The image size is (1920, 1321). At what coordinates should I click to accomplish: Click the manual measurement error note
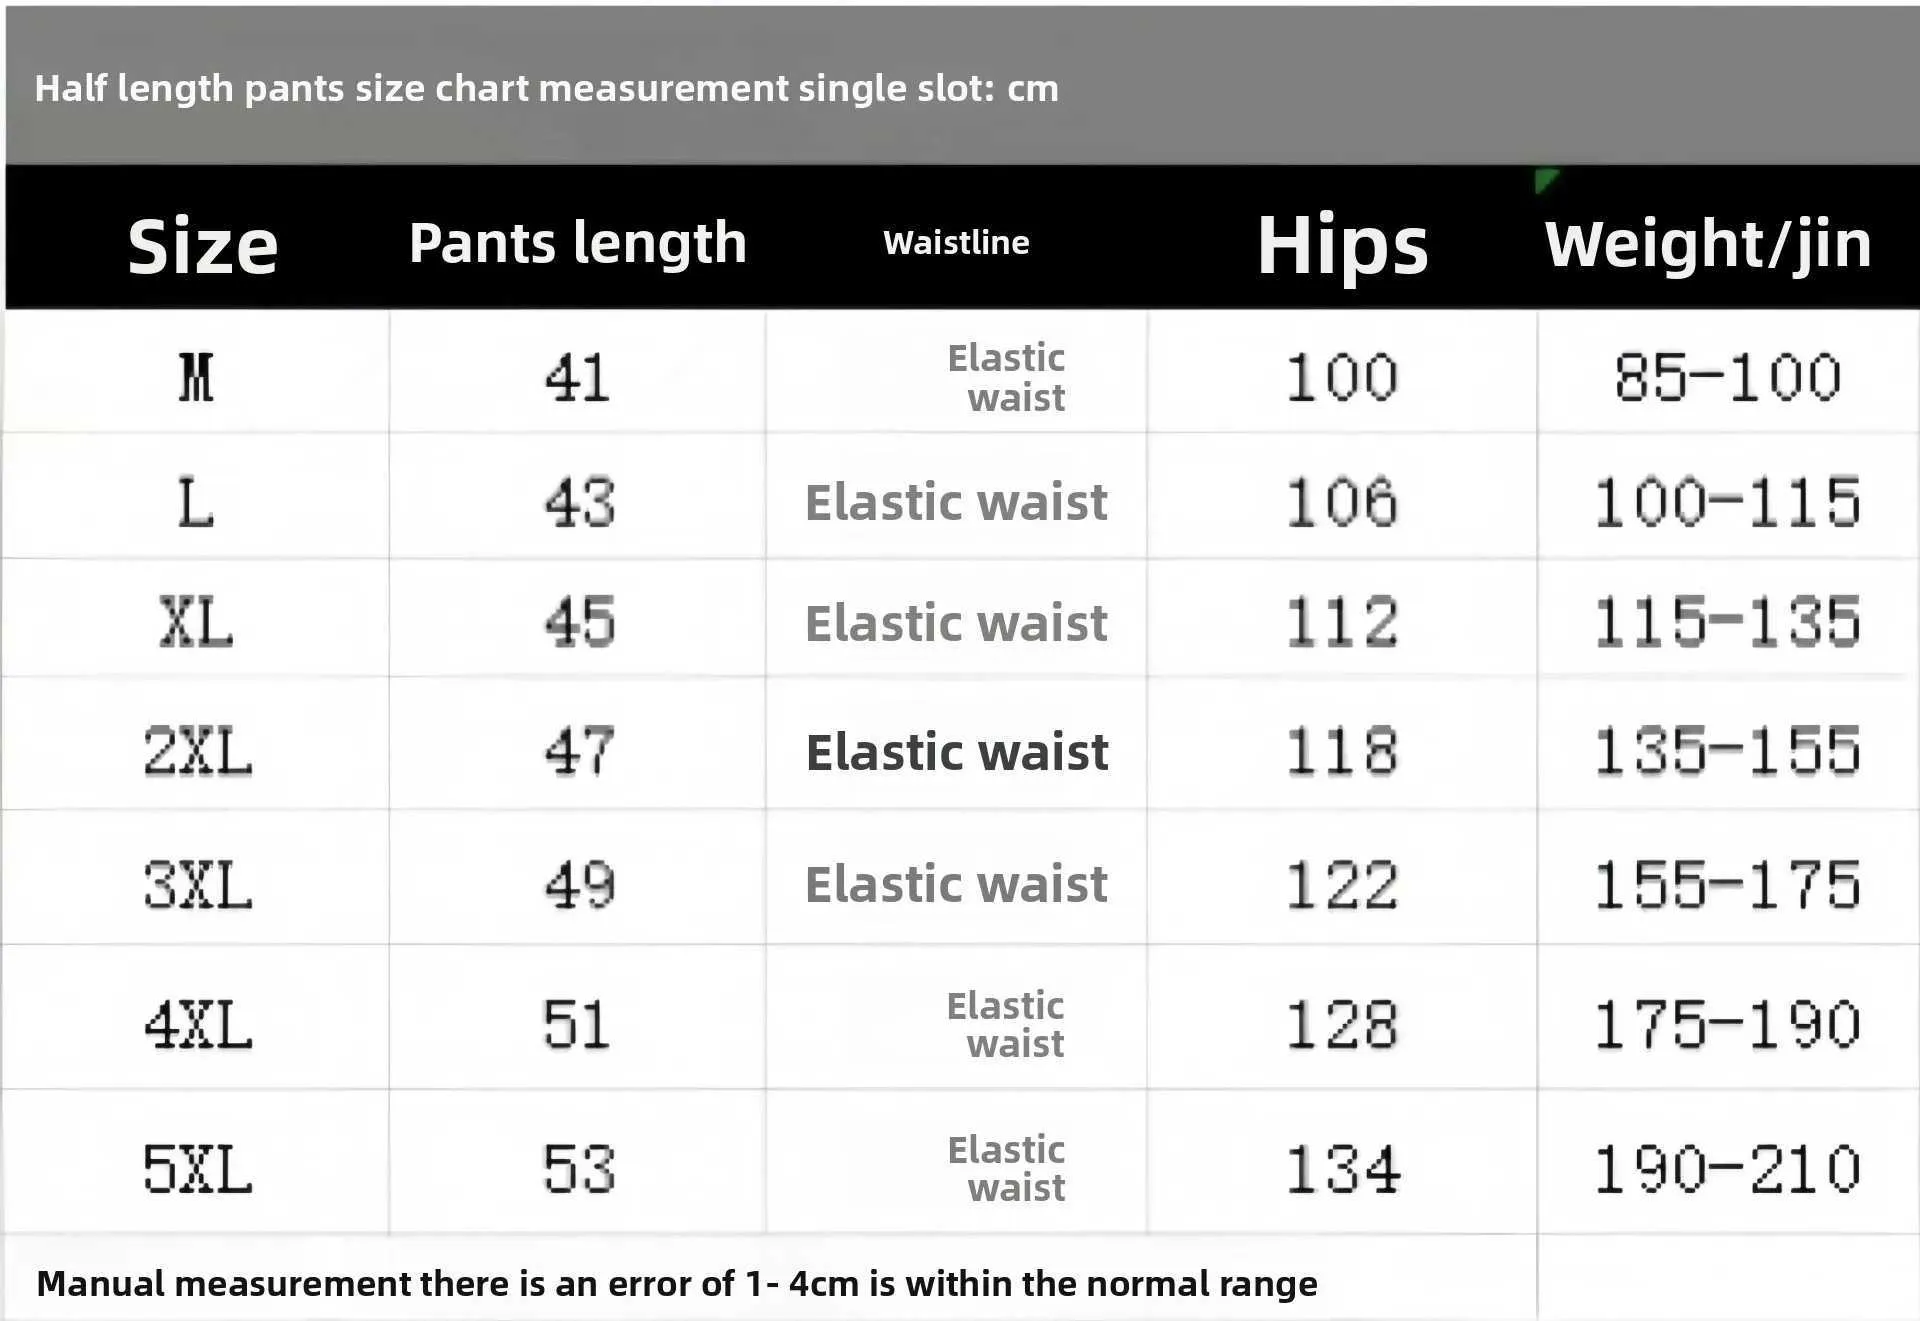(677, 1283)
